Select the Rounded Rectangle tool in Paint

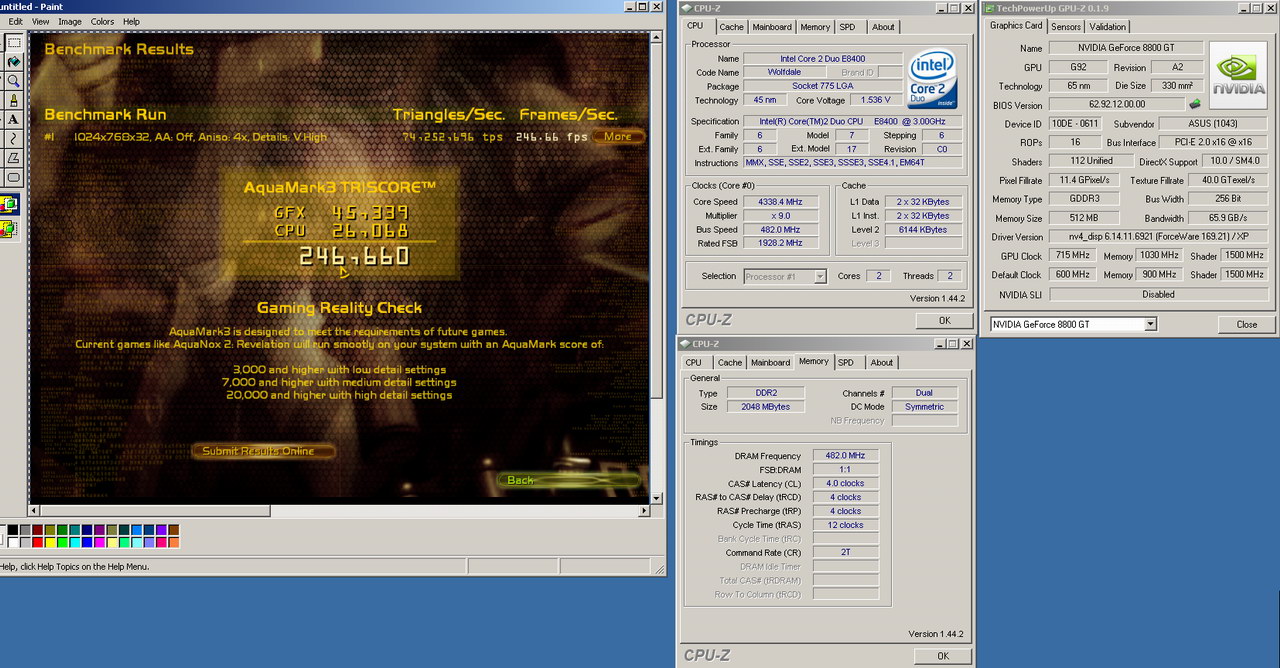point(14,177)
